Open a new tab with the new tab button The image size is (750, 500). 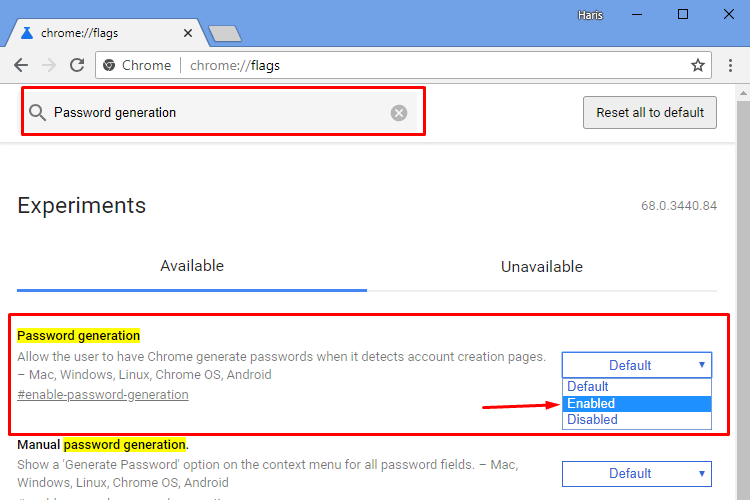click(x=225, y=33)
